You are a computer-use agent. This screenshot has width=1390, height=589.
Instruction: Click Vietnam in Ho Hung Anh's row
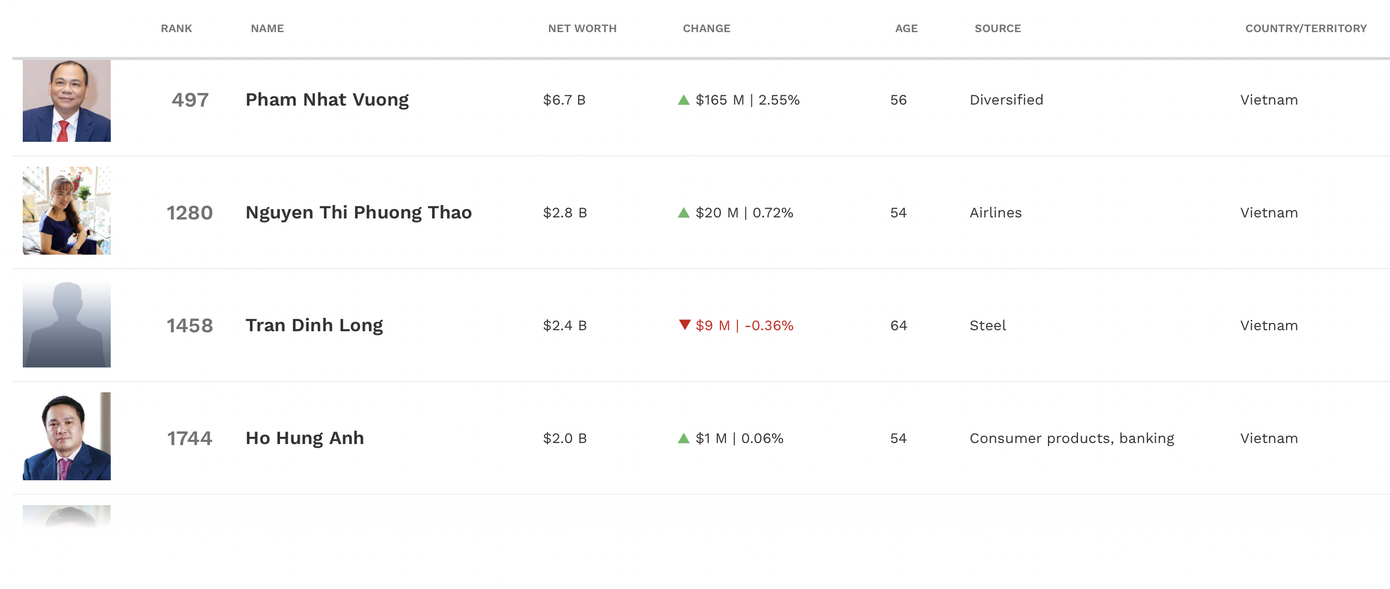1269,438
